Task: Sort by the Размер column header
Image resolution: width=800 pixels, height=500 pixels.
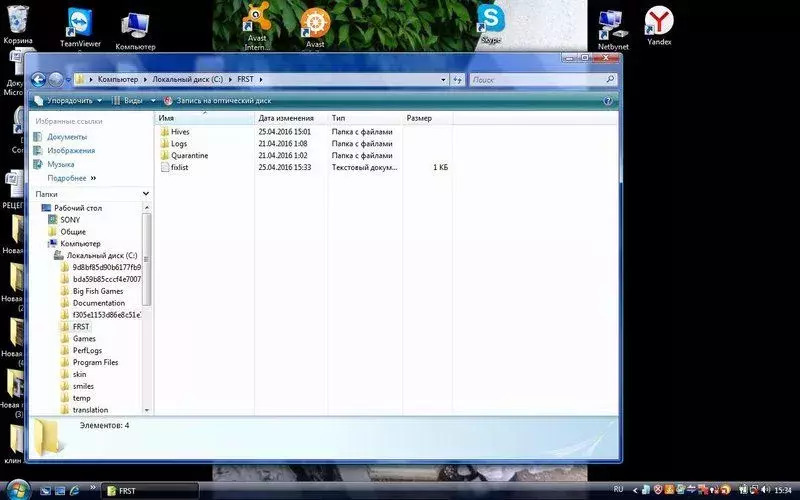Action: pyautogui.click(x=428, y=118)
